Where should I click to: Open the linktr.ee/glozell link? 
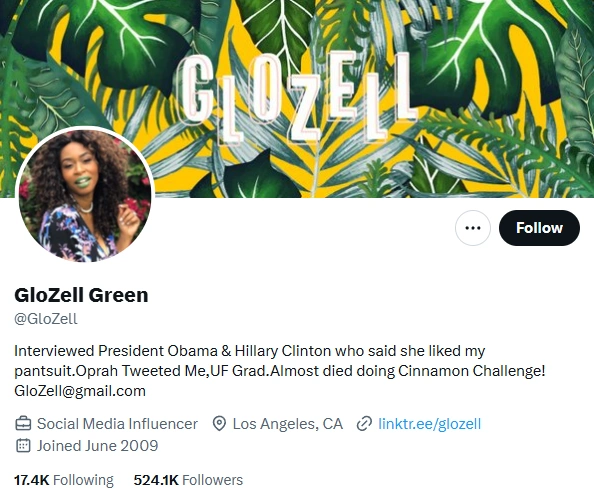tap(430, 424)
